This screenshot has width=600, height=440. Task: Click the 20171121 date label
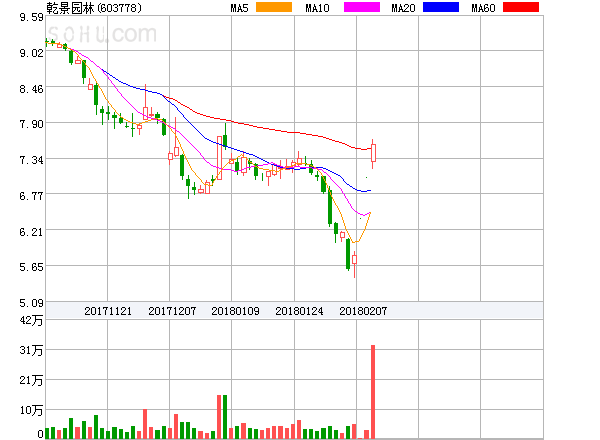click(108, 311)
